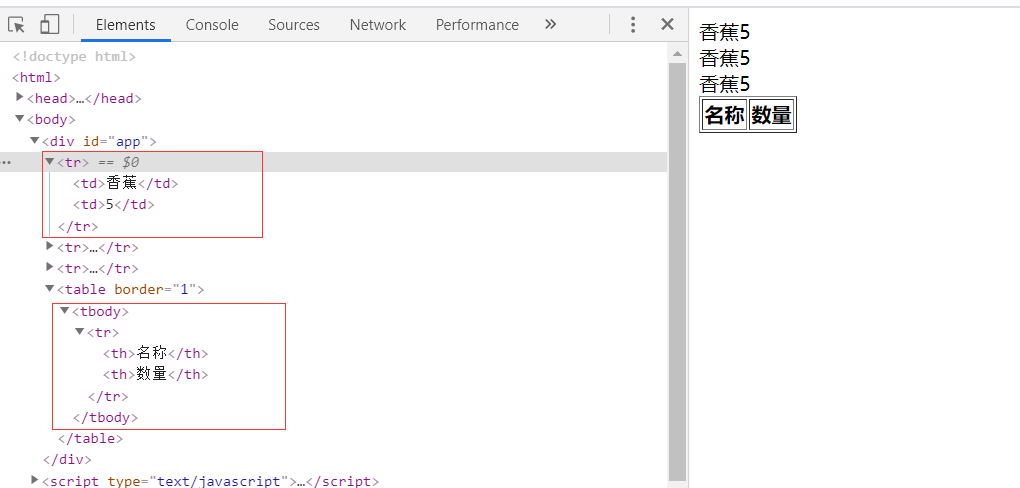1020x488 pixels.
Task: Select the th containing 数量
Action: 155,374
